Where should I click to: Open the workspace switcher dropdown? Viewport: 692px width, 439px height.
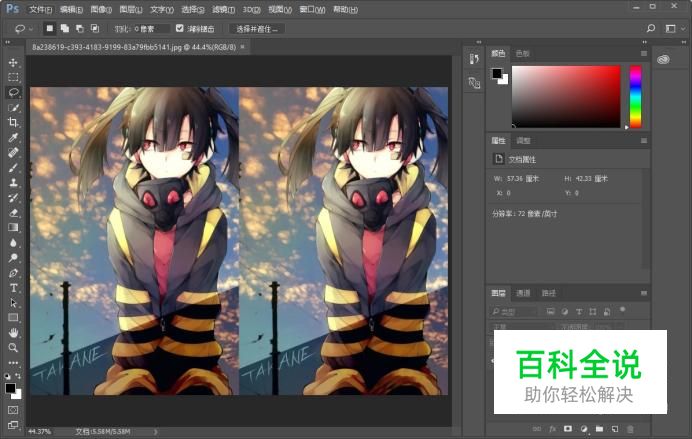pos(675,29)
